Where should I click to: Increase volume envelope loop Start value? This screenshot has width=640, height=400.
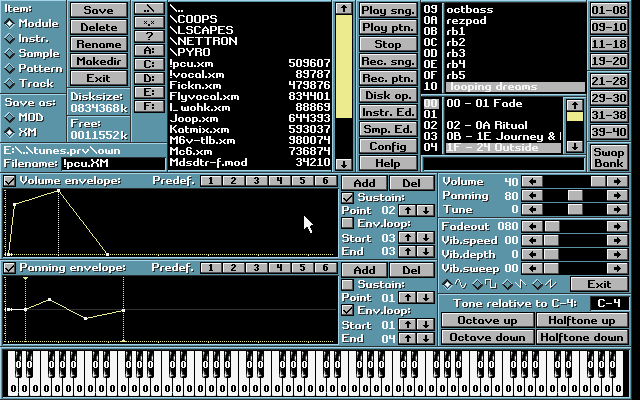coord(407,238)
